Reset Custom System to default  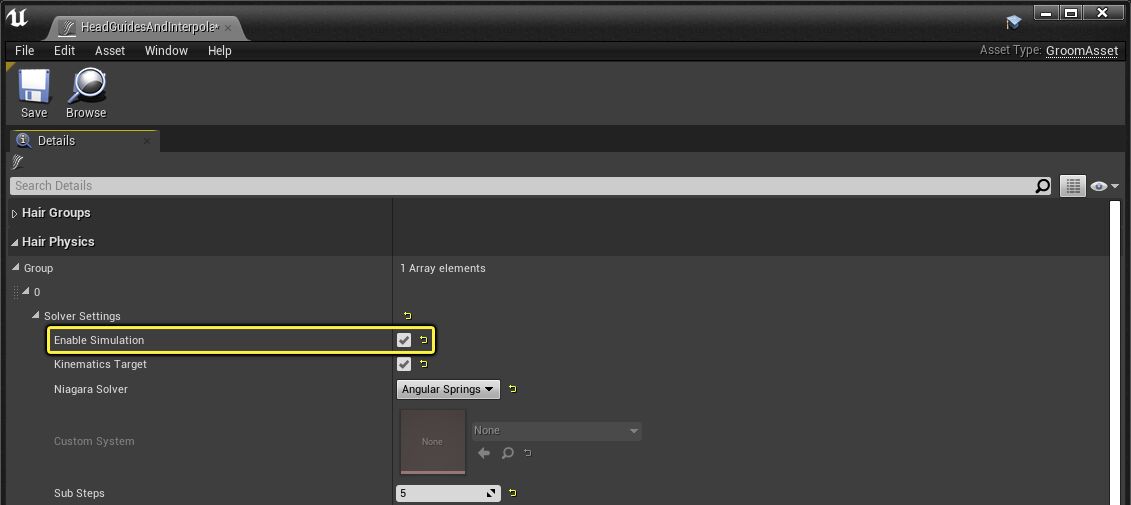(x=528, y=453)
